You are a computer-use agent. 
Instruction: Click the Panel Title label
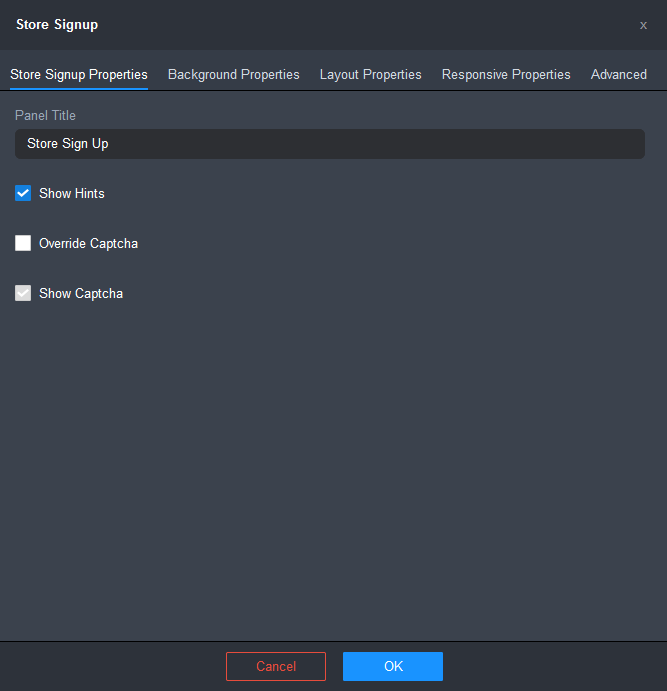(x=45, y=115)
